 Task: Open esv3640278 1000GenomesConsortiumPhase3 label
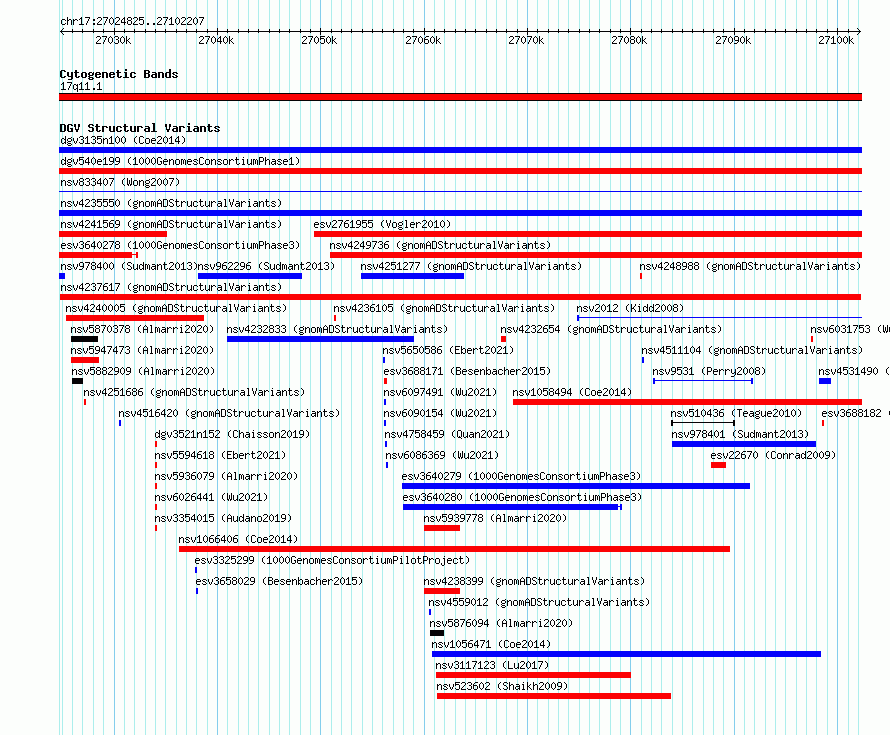click(180, 245)
